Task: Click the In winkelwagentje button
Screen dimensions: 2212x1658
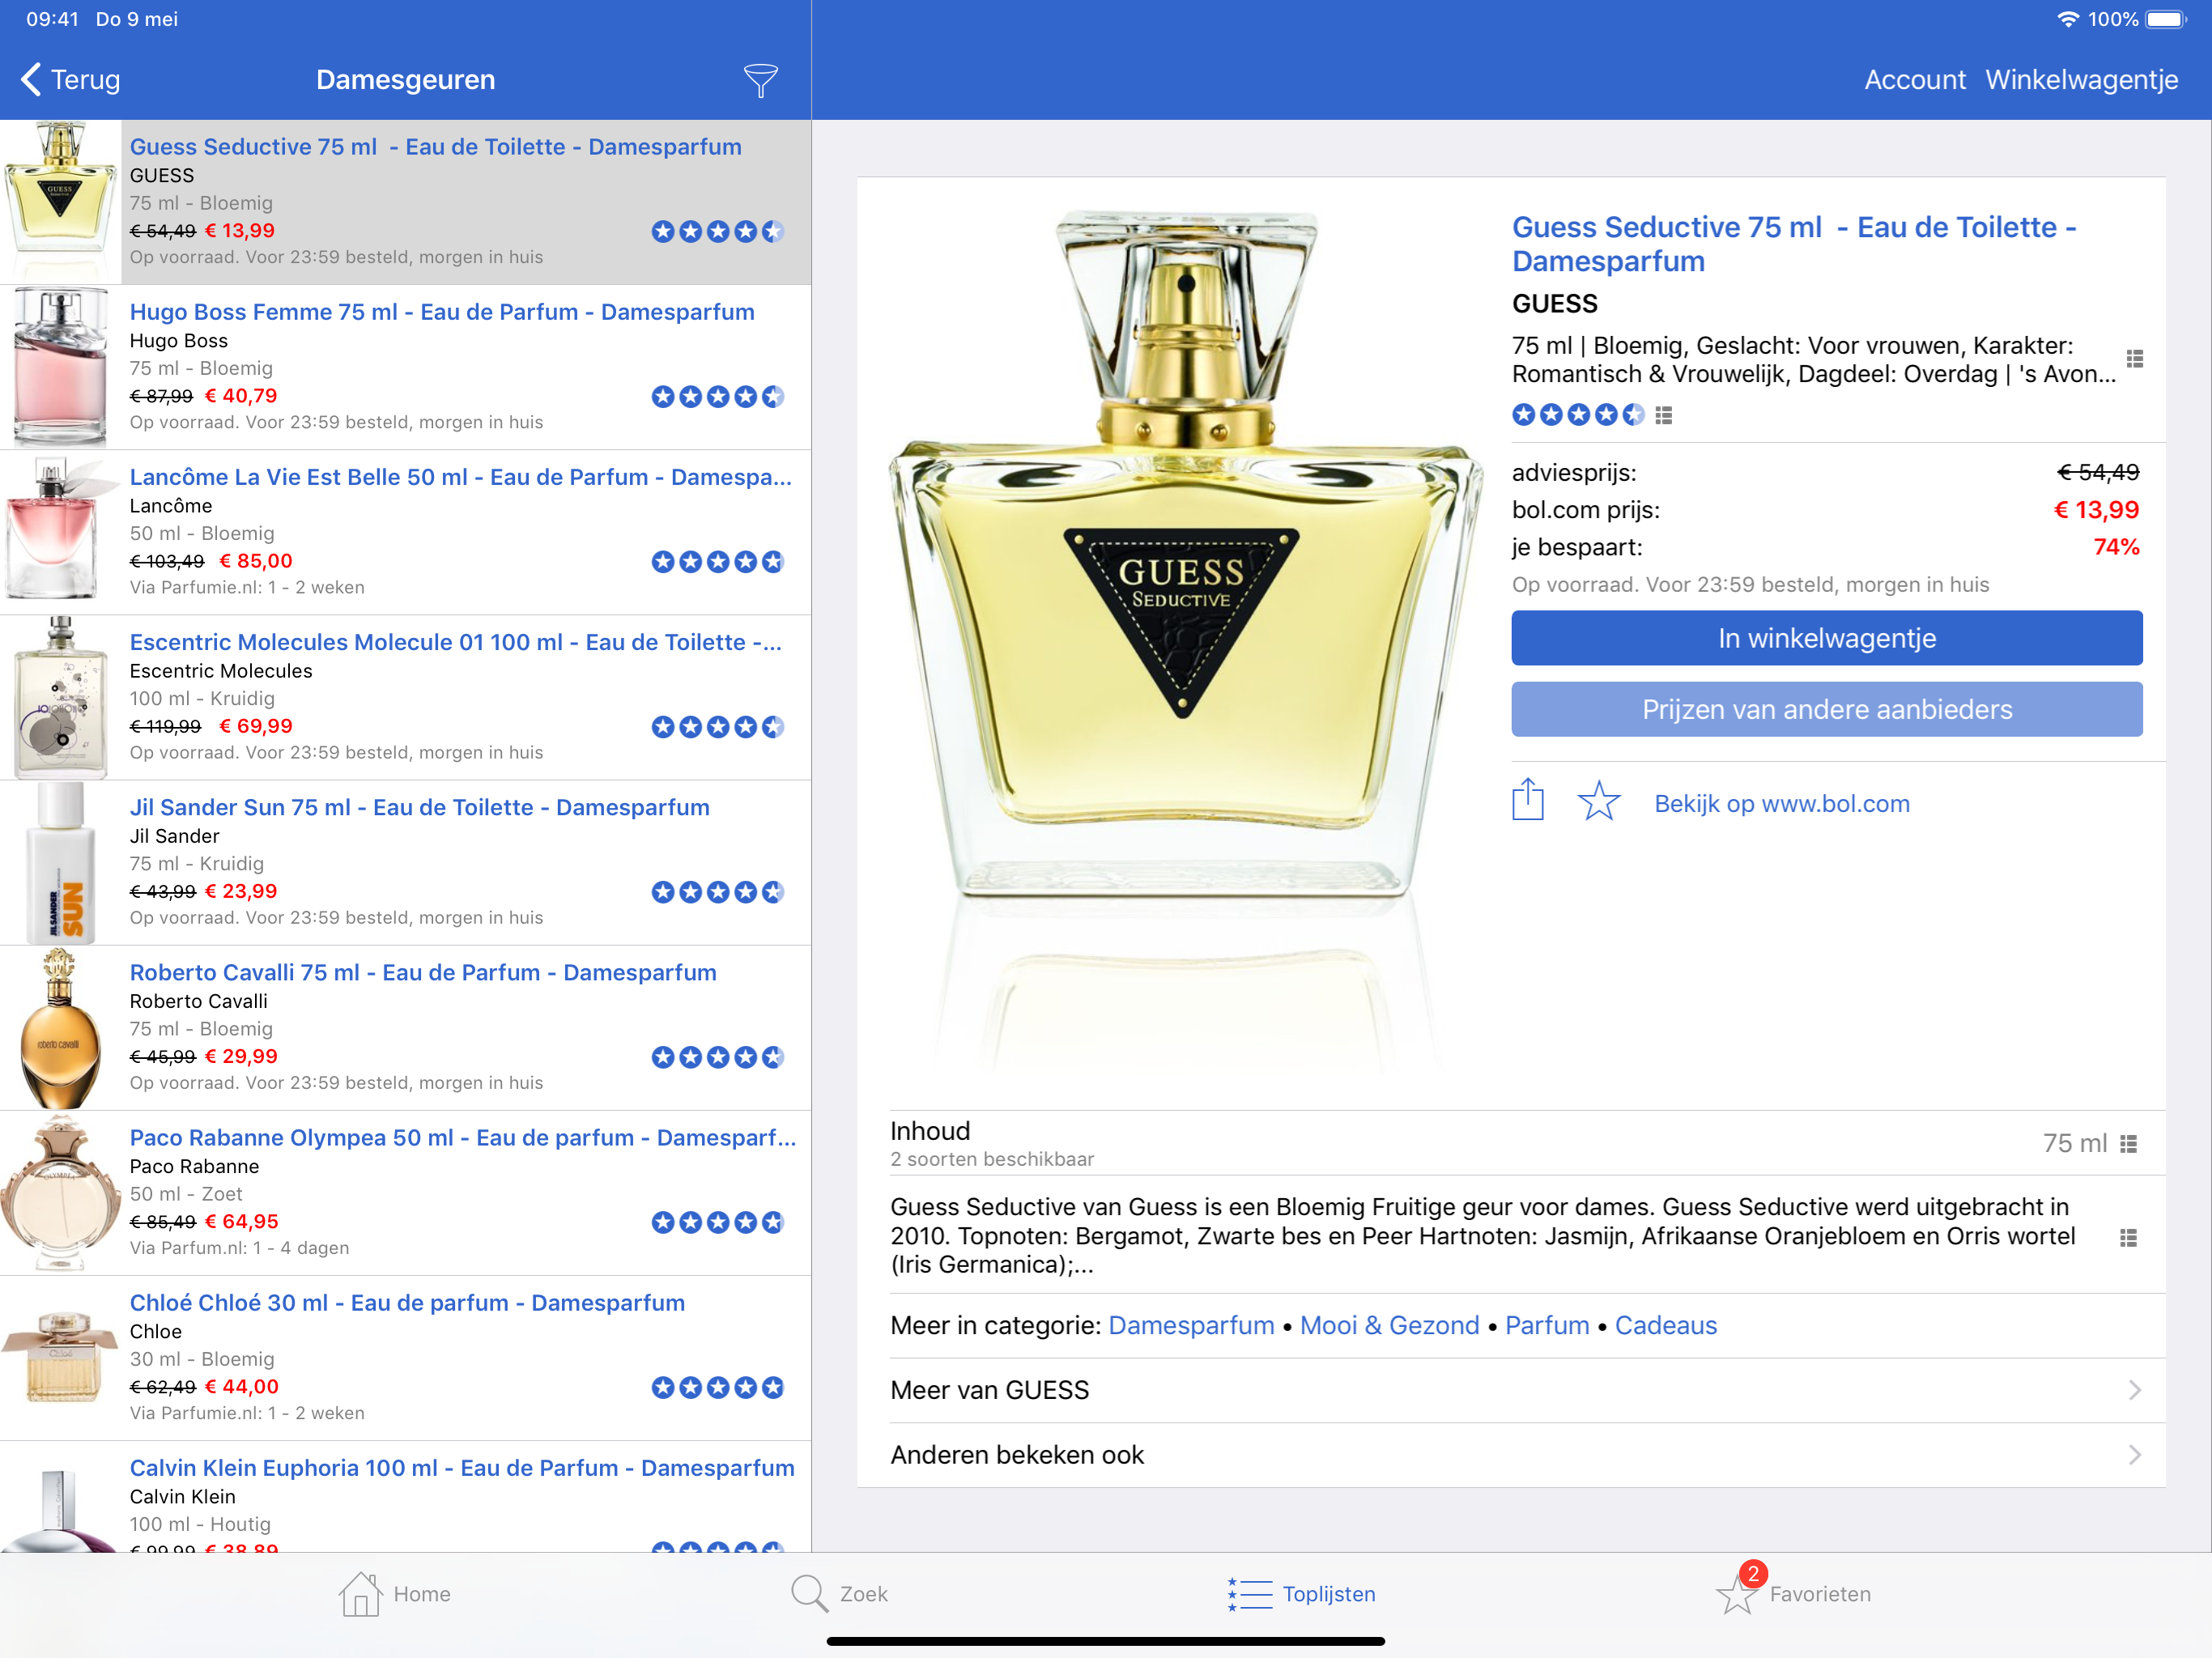Action: (x=1826, y=638)
